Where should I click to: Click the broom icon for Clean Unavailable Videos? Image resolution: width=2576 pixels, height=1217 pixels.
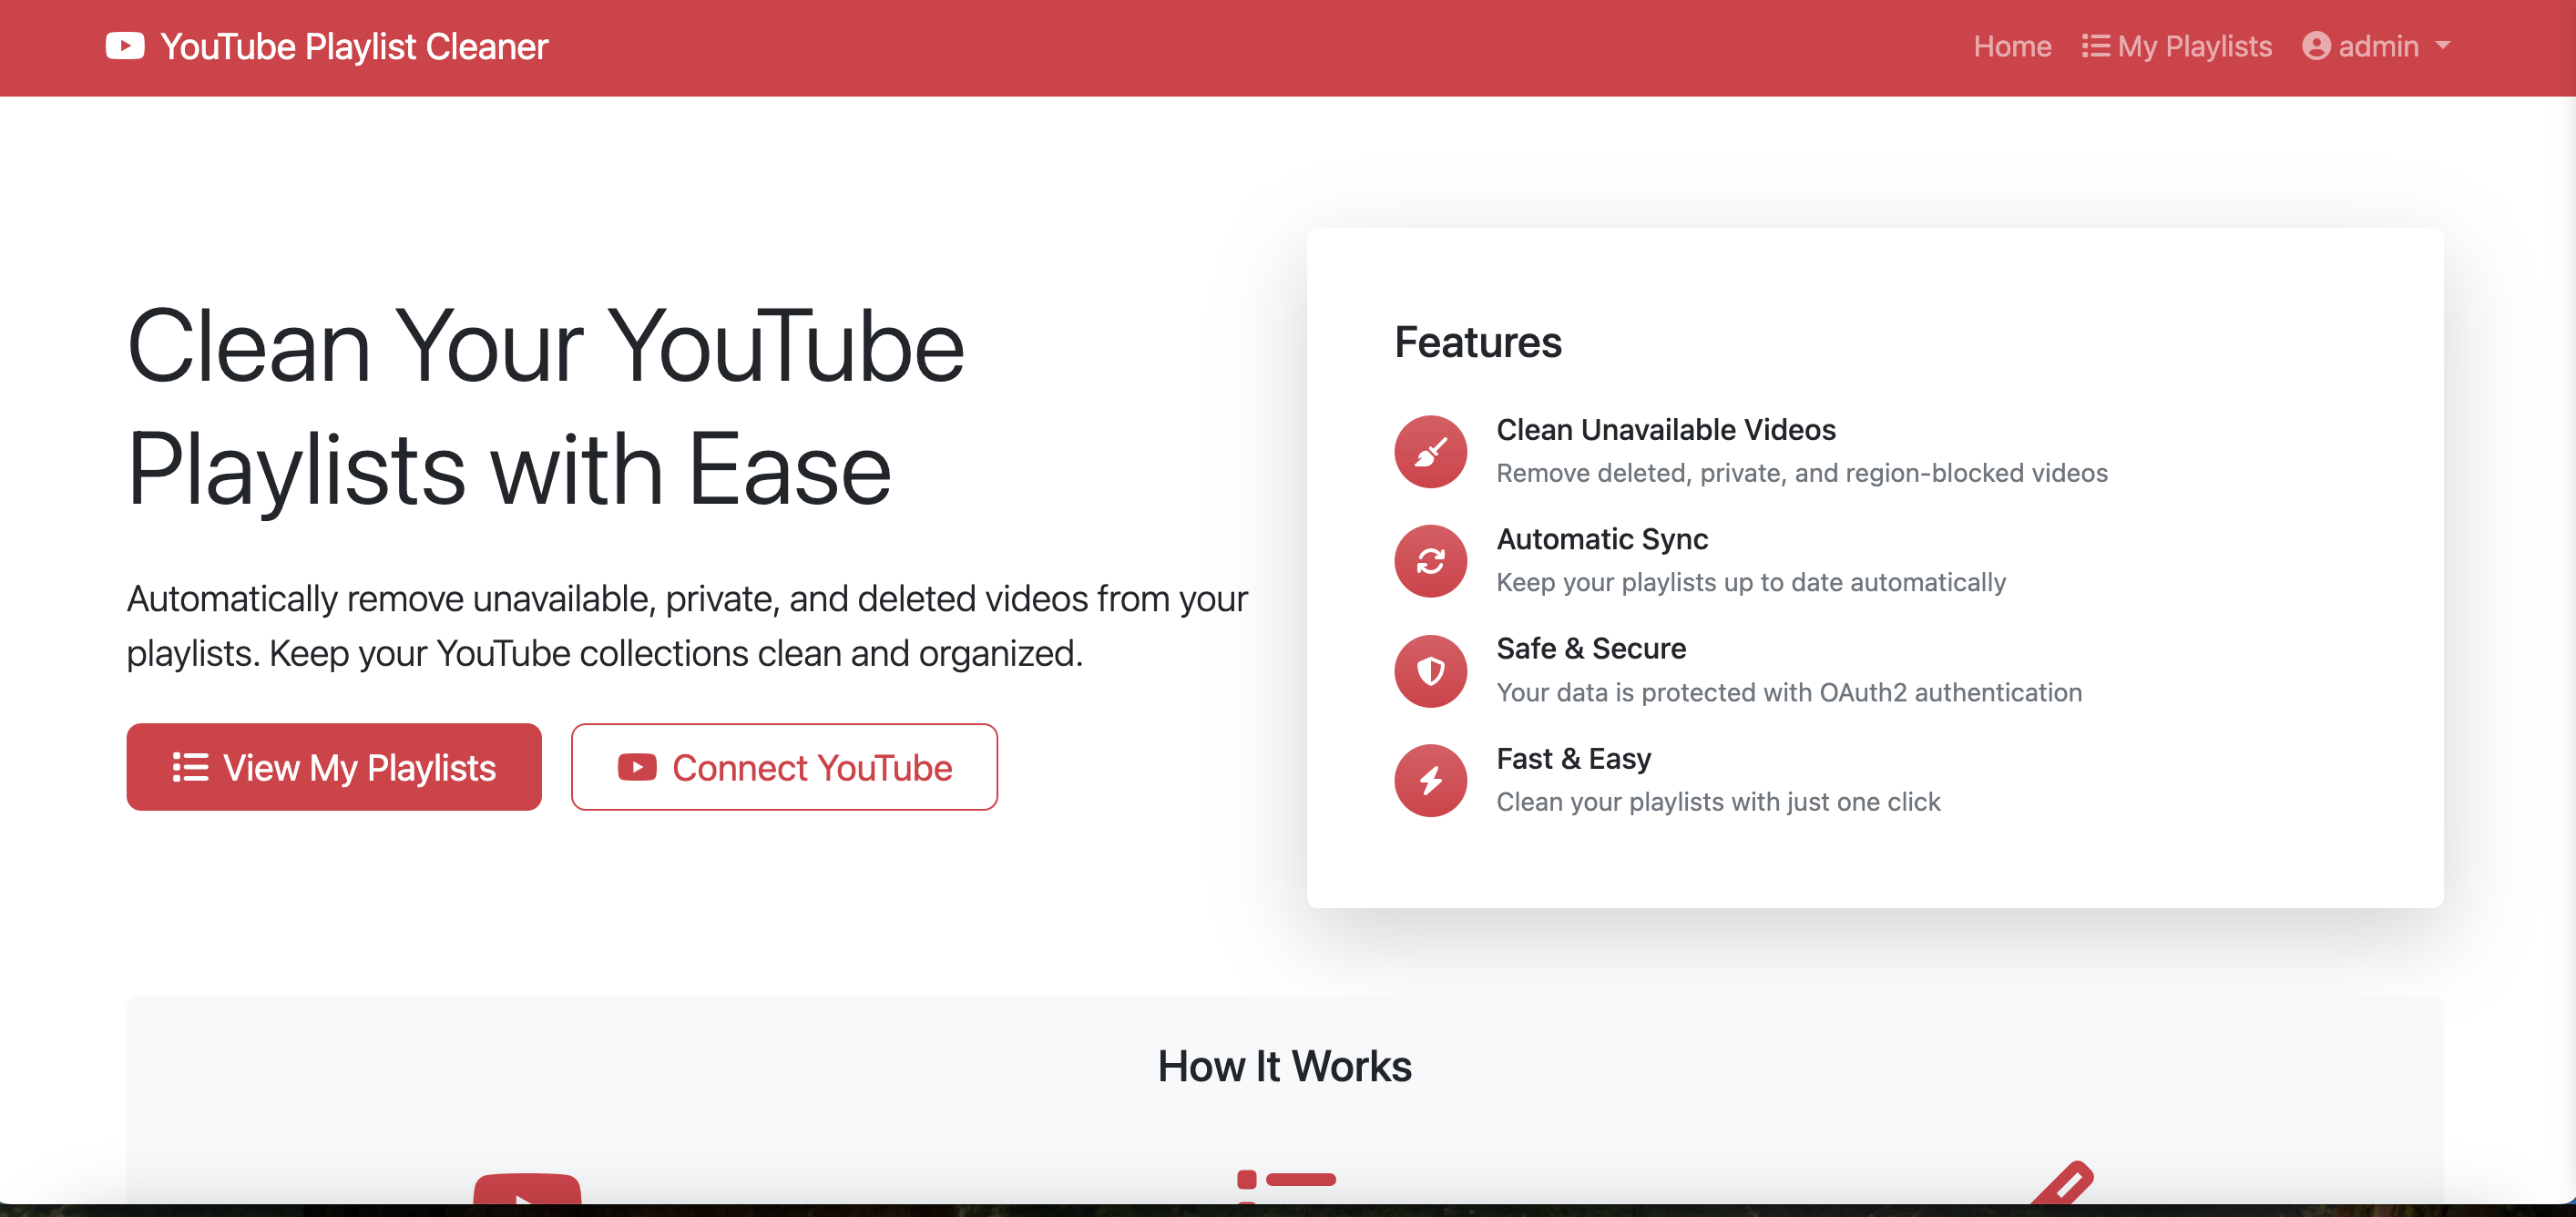[1430, 452]
